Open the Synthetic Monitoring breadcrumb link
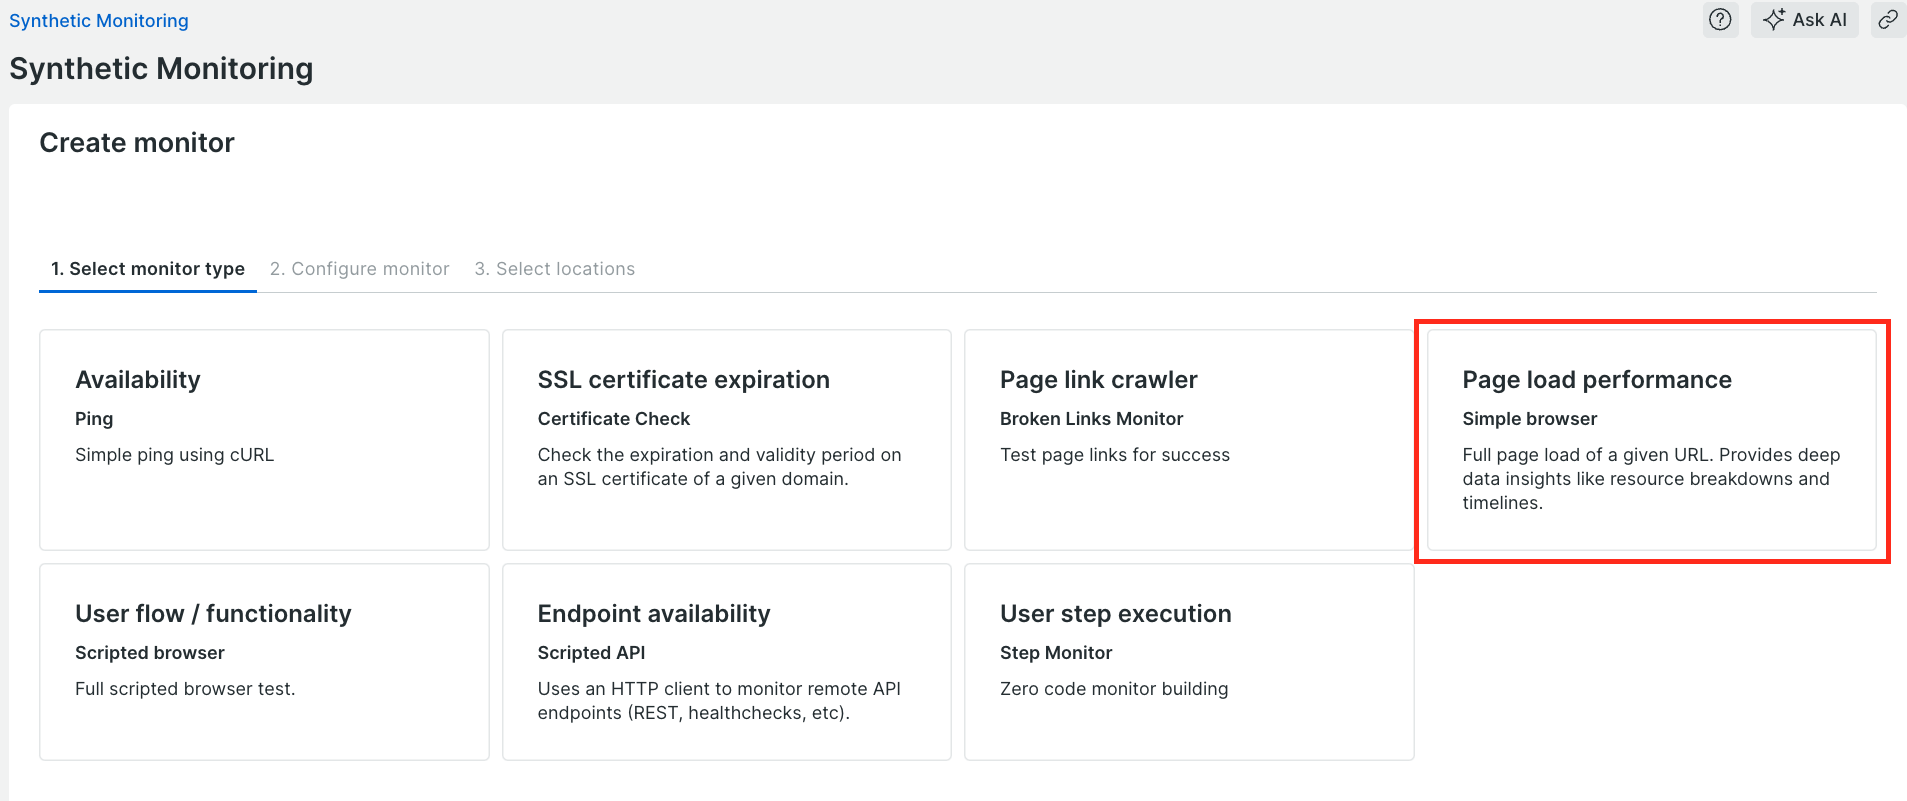Image resolution: width=1907 pixels, height=801 pixels. pos(99,21)
